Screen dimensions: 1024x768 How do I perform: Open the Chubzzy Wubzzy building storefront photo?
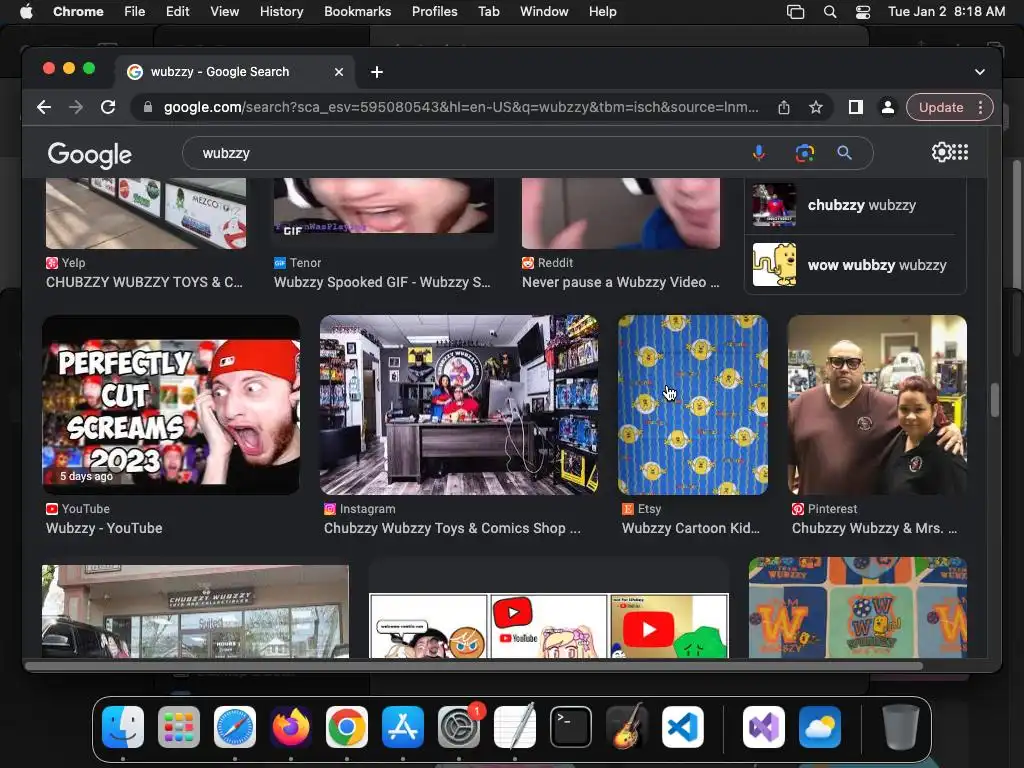point(195,611)
